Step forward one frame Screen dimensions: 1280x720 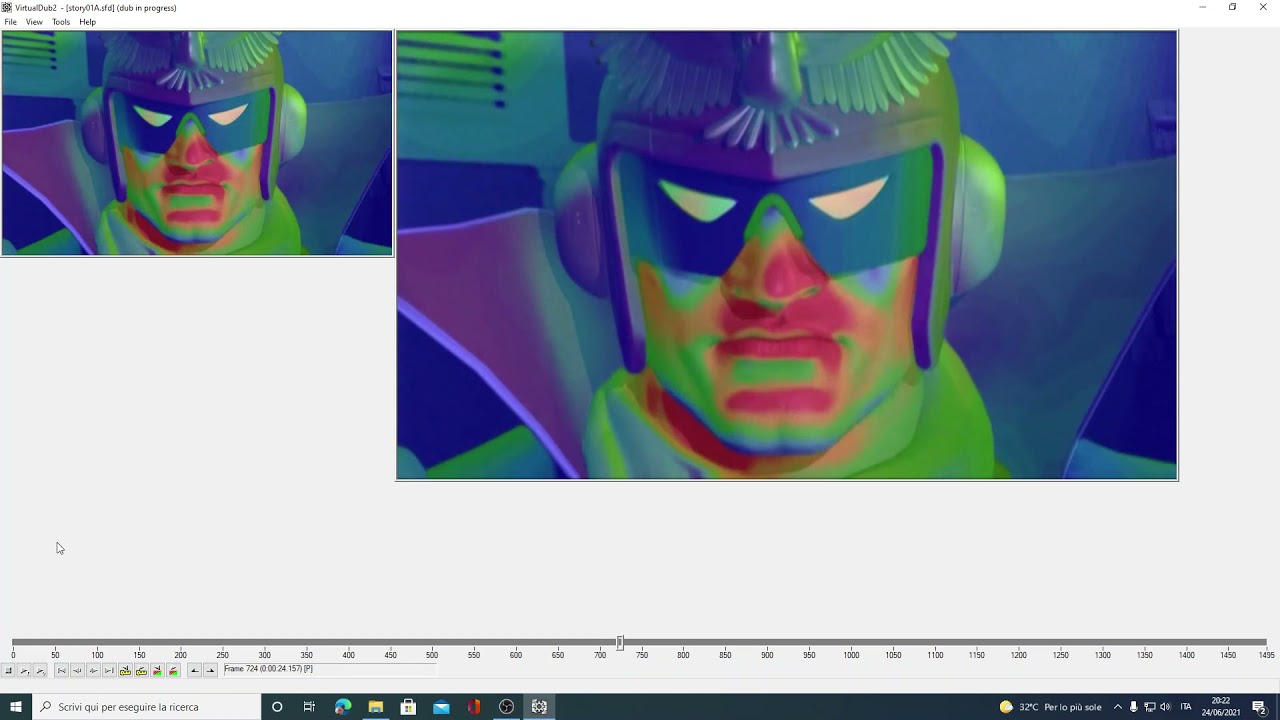pos(93,670)
